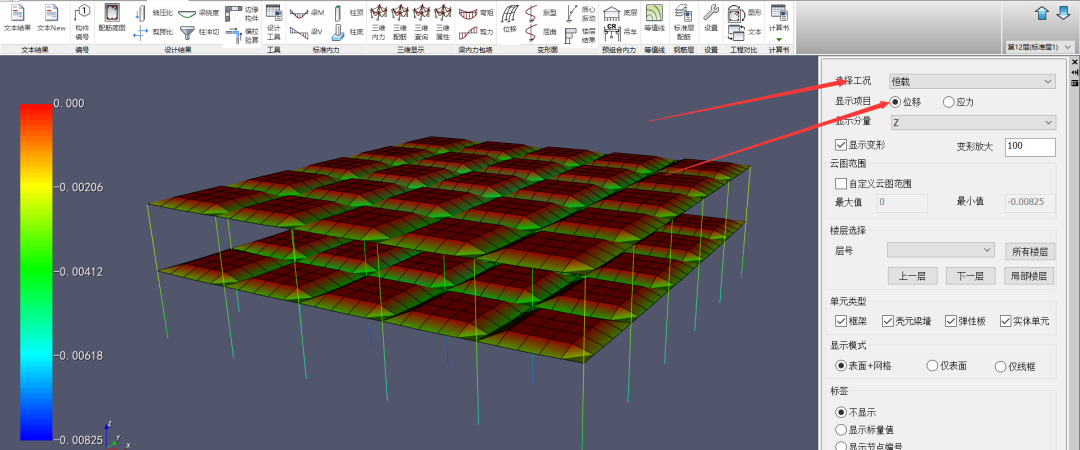1080x450 pixels.
Task: Open 图形 graphic project comparison
Action: [745, 13]
